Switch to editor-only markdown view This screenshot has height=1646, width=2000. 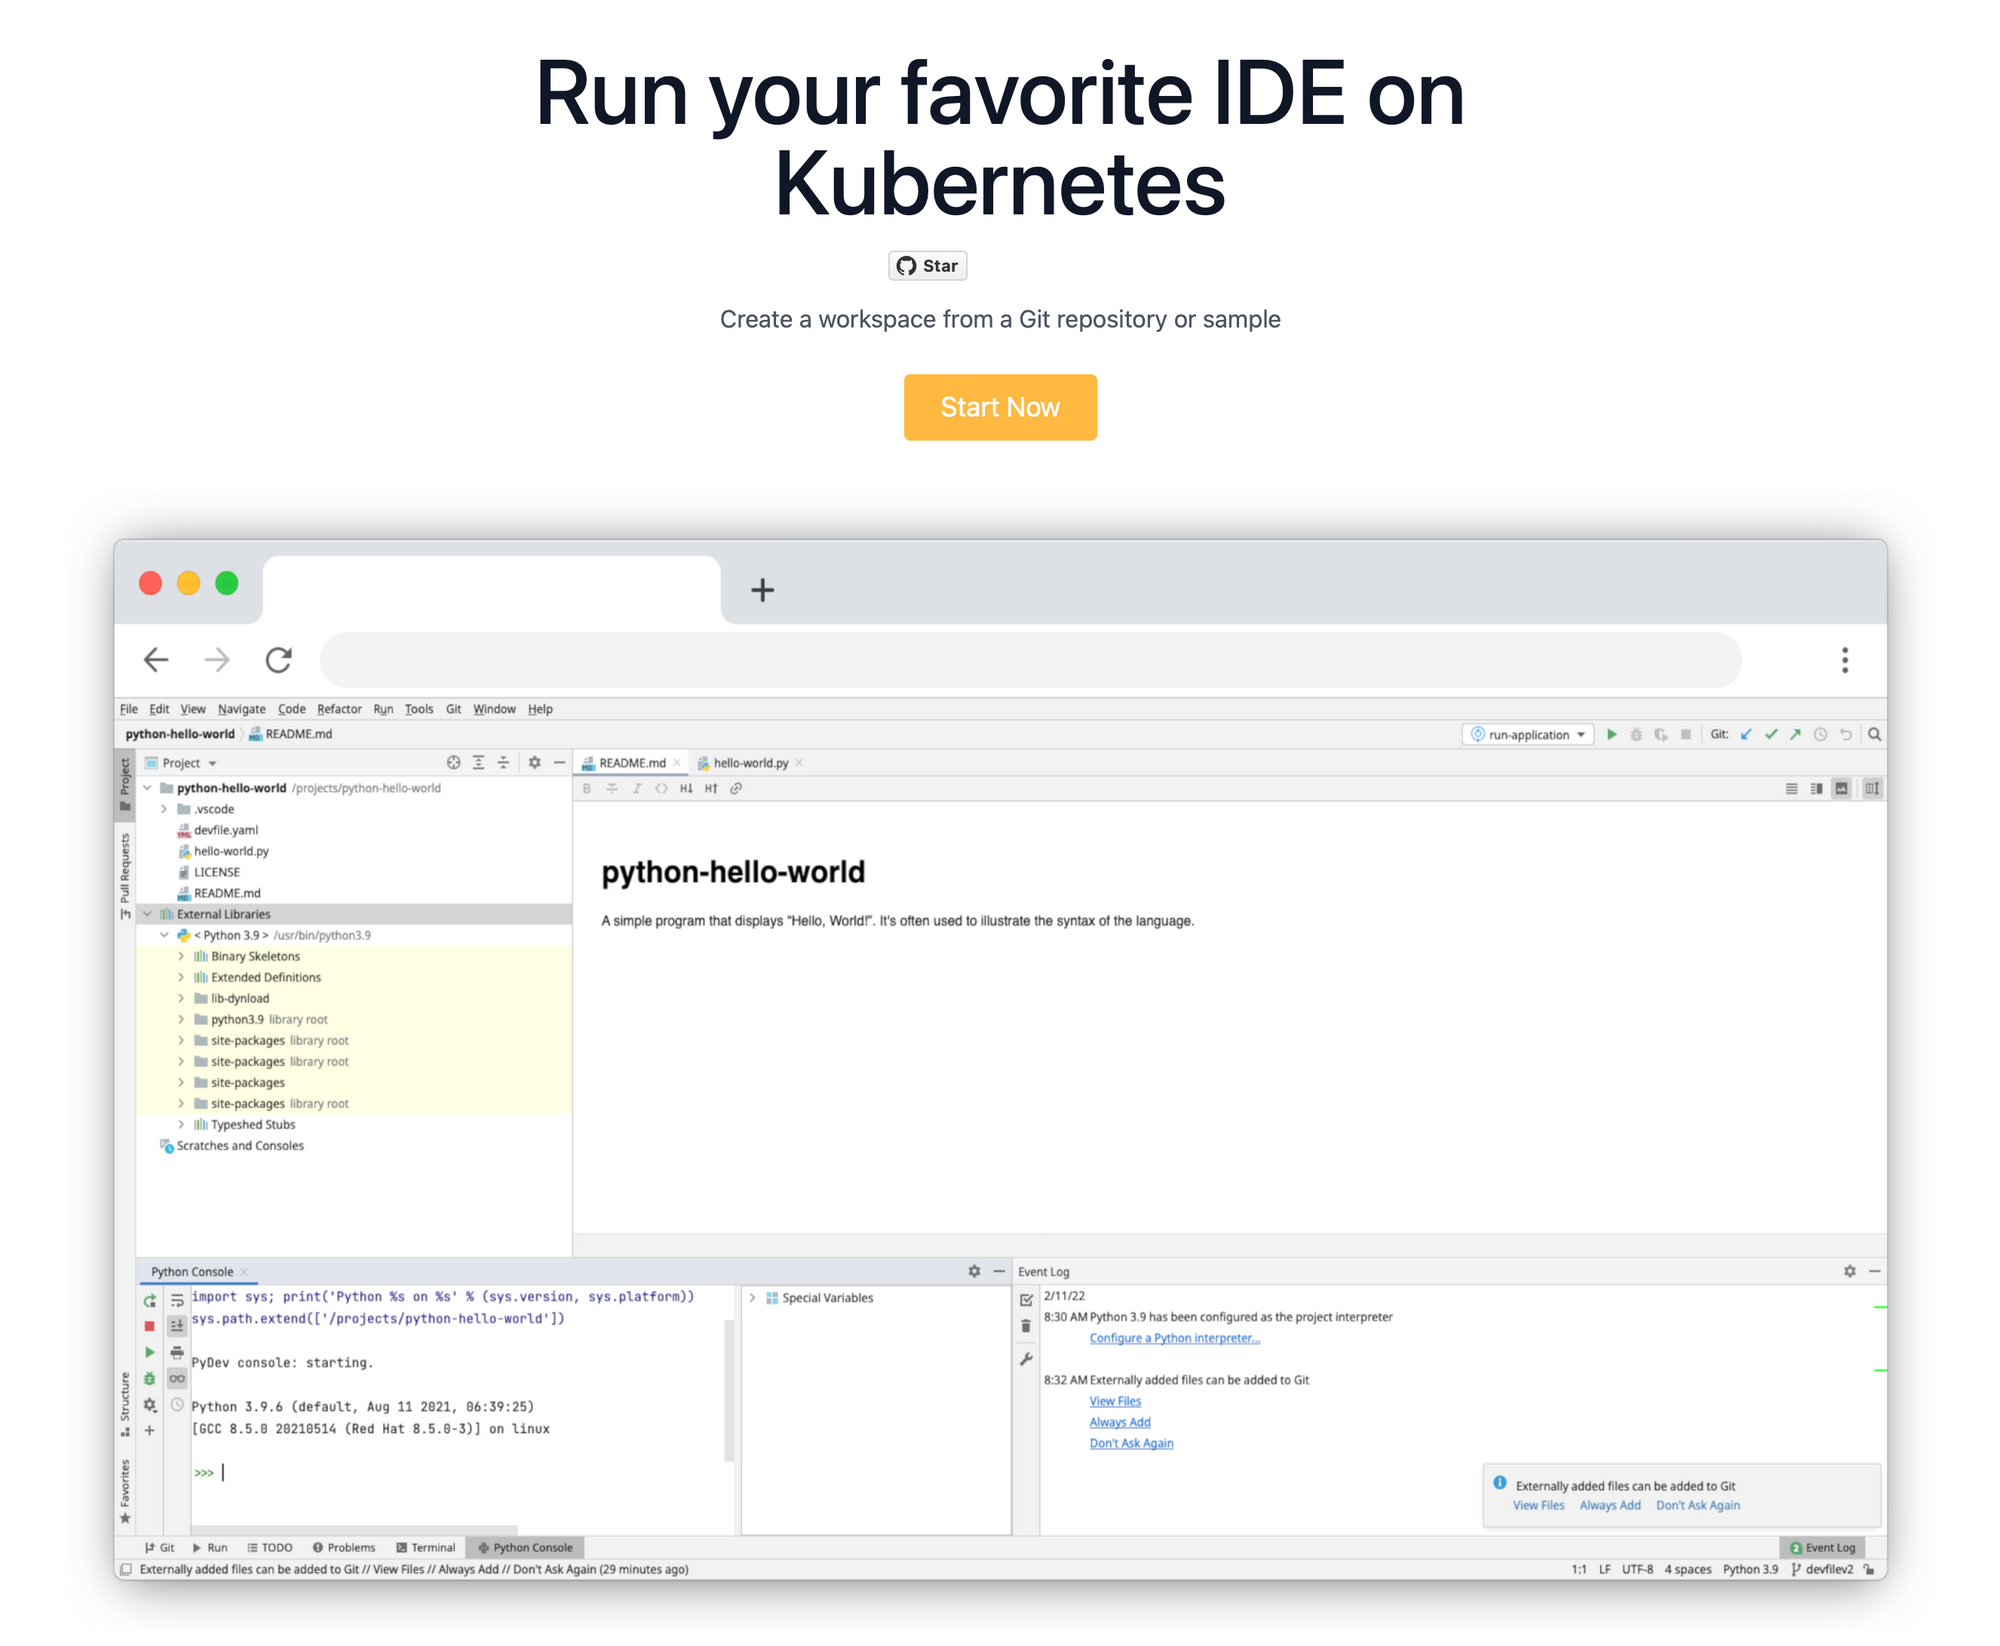(x=1792, y=789)
